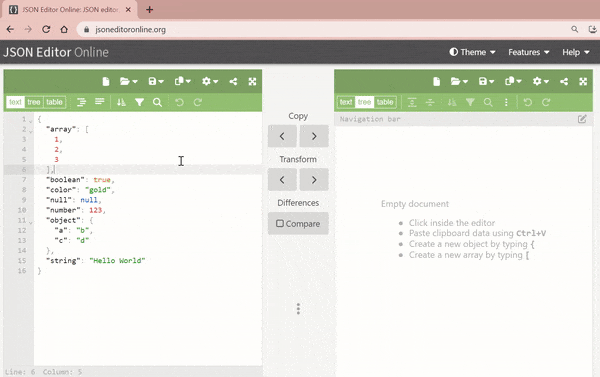The height and width of the screenshot is (377, 600).
Task: Transform from left panel into right panel
Action: tap(314, 180)
